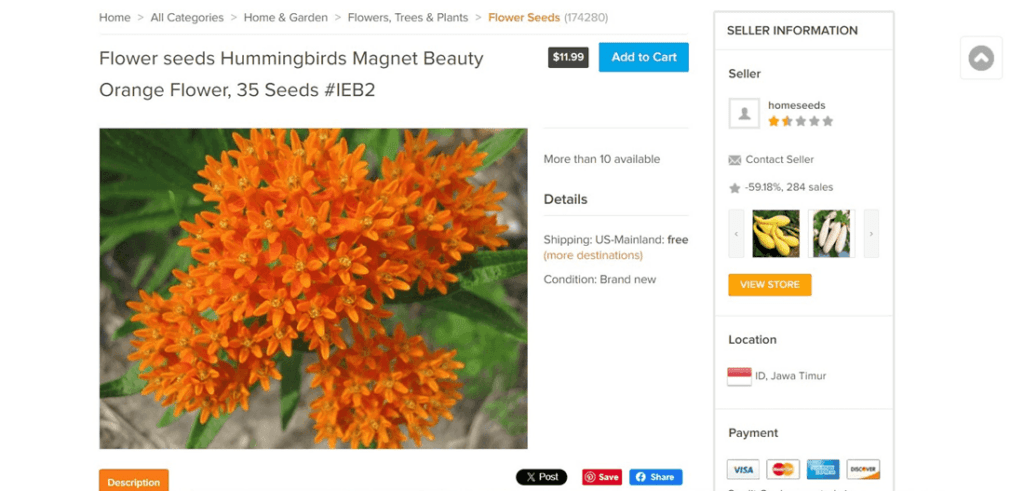Show previous seller items with left arrow

736,234
